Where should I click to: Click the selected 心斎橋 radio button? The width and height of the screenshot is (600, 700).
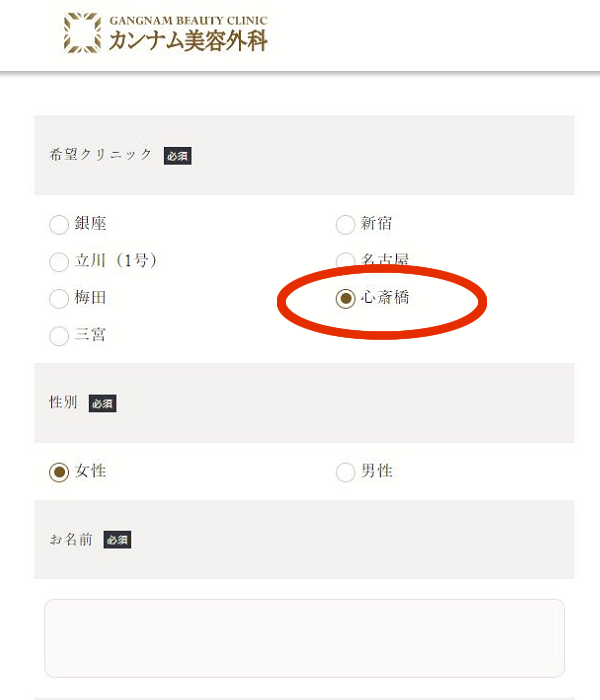point(345,299)
